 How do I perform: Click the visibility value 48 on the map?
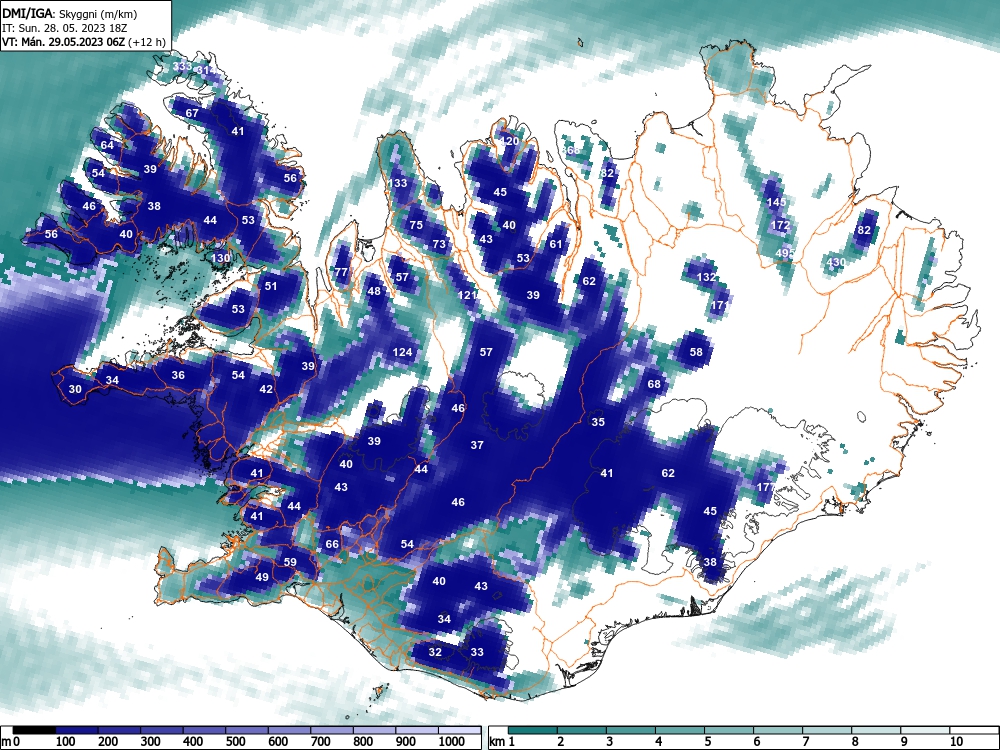pyautogui.click(x=374, y=291)
